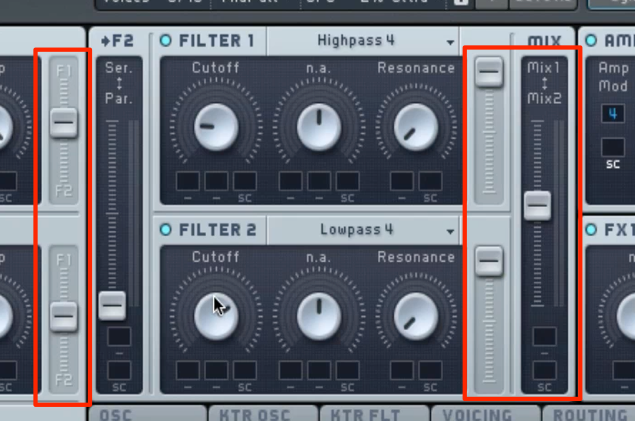Click the SC slot below Ser./Par. fader

[119, 370]
